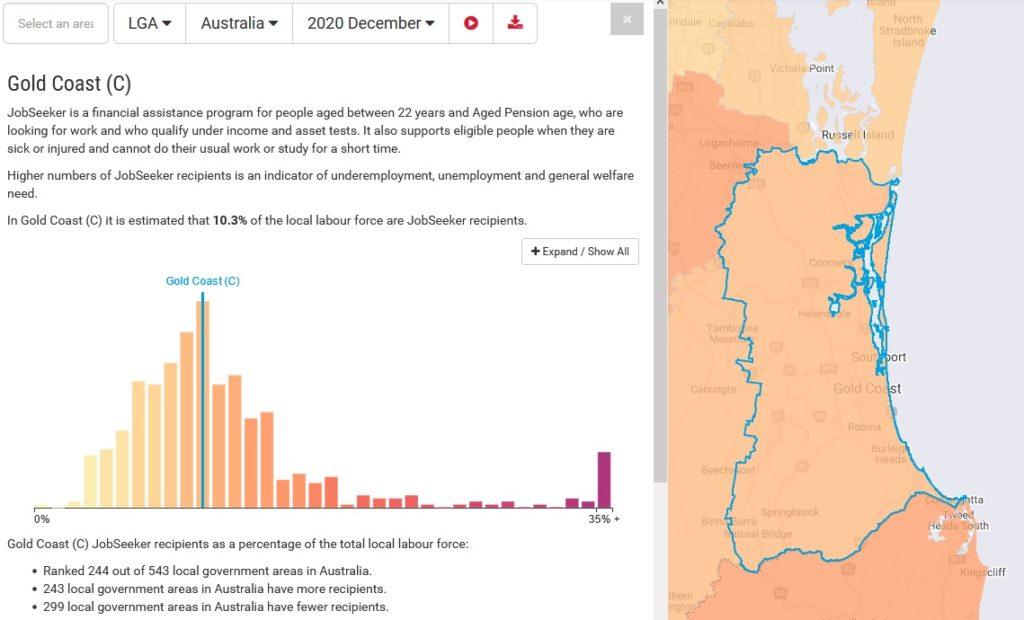Open the 2020 December date dropdown
The image size is (1024, 620).
click(371, 24)
